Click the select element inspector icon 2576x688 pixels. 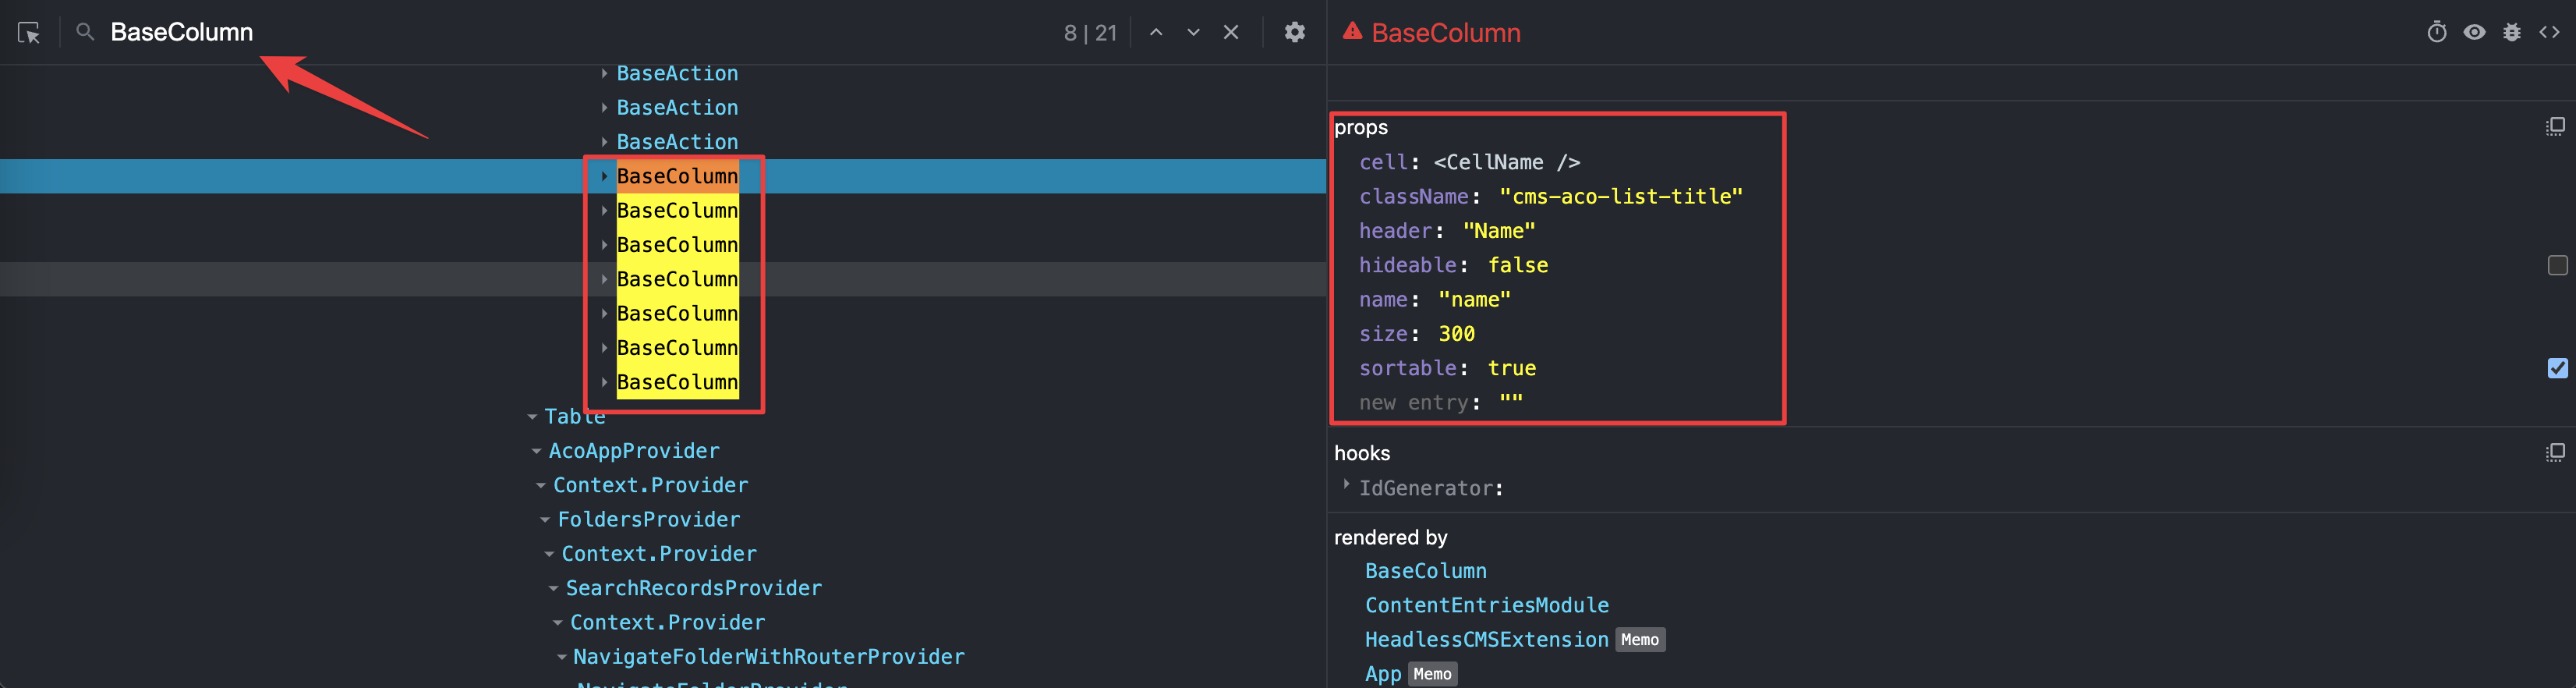pos(29,33)
